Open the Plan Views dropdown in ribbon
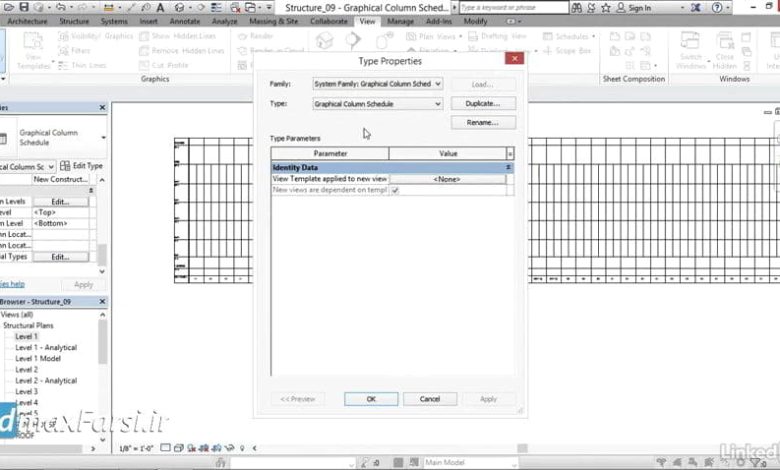 [x=461, y=36]
